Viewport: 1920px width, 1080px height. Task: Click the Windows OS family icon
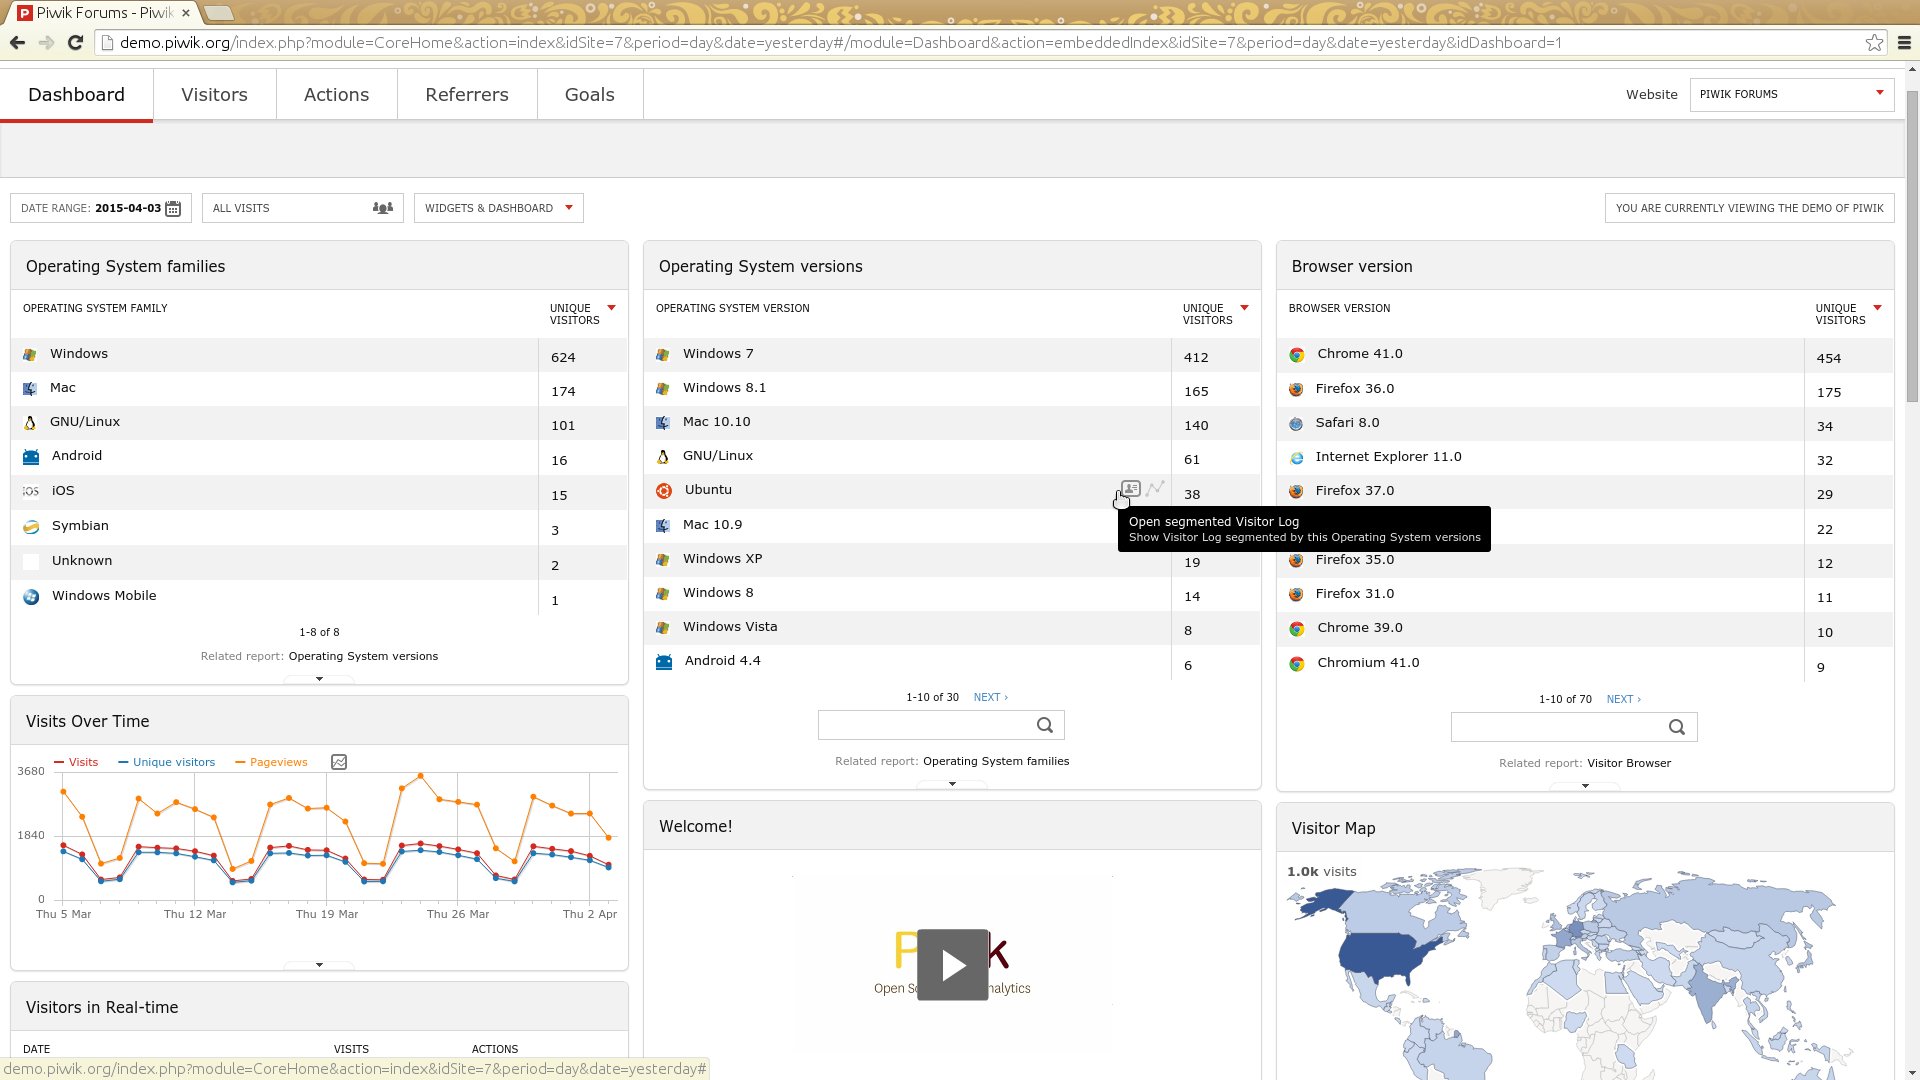(x=30, y=355)
